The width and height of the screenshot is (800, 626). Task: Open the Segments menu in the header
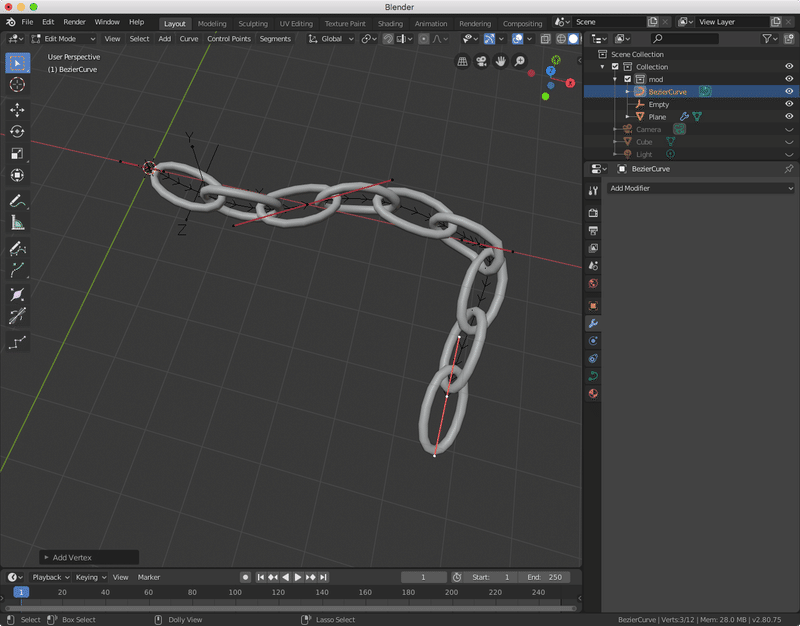coord(275,39)
